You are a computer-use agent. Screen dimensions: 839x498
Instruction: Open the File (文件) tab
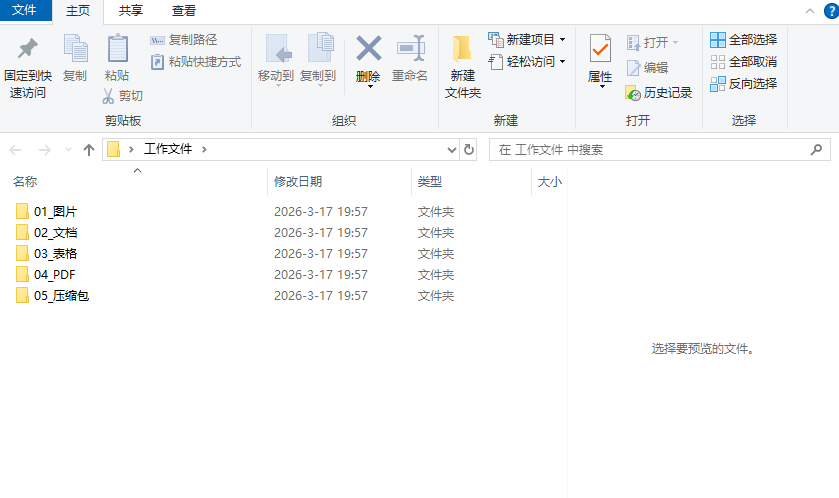[x=25, y=10]
